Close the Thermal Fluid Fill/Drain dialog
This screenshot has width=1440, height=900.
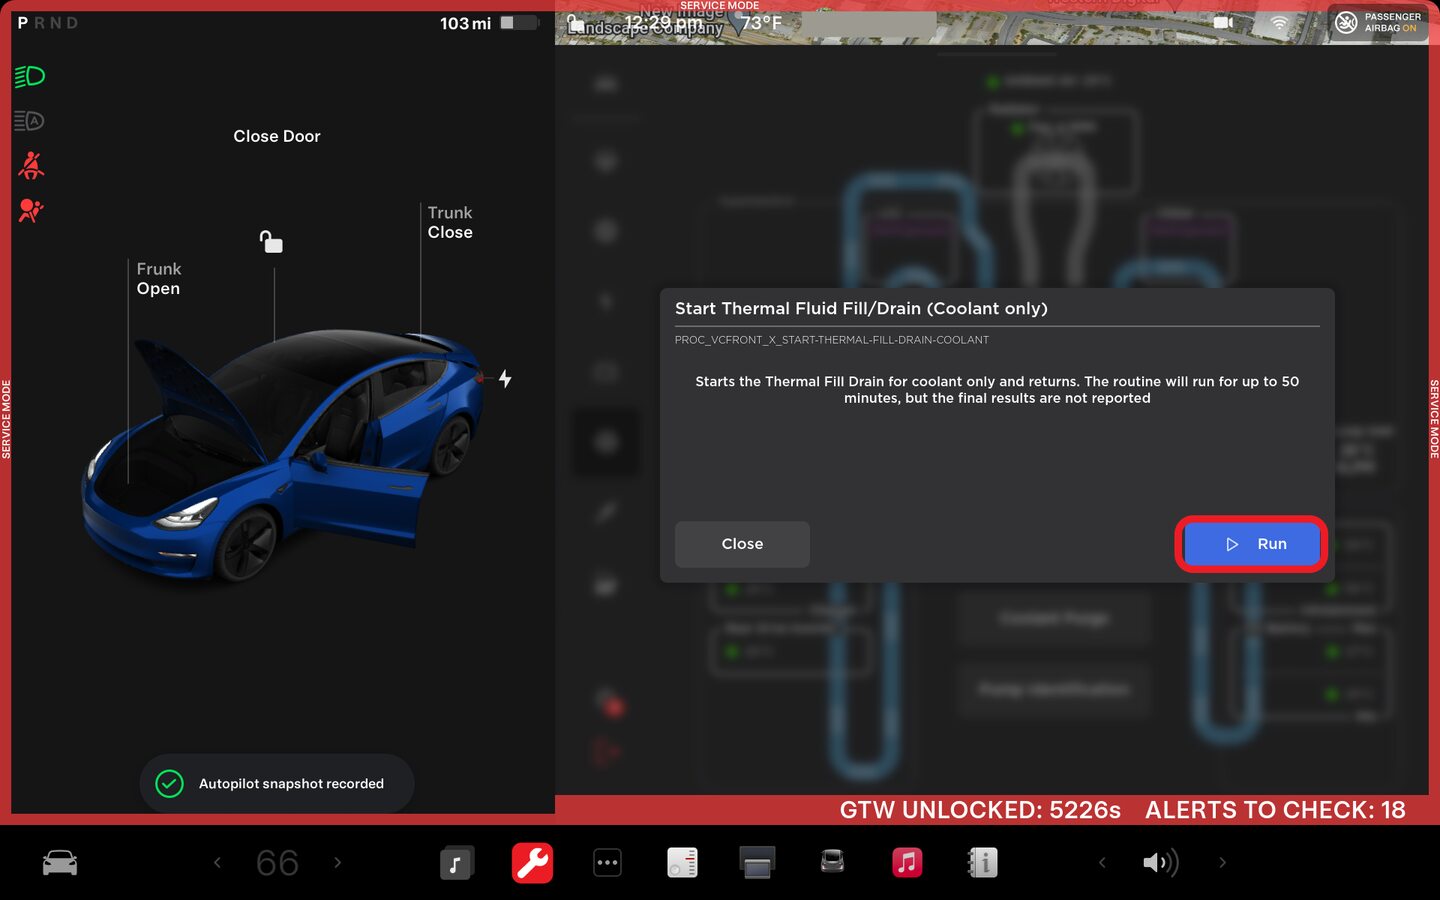point(742,544)
